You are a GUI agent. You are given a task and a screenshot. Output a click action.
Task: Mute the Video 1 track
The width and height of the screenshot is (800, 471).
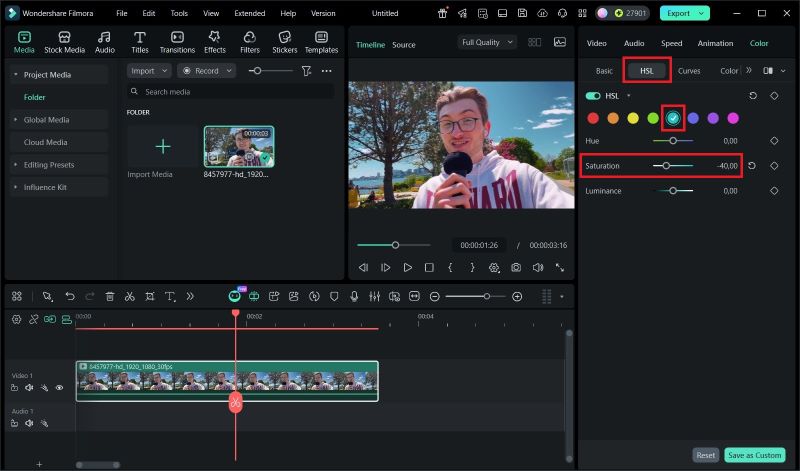29,388
